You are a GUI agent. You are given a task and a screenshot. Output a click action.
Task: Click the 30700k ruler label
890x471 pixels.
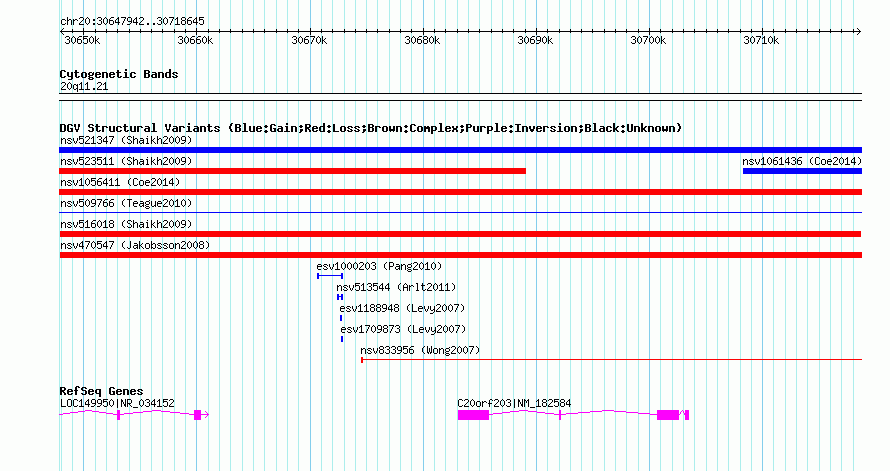click(x=648, y=40)
